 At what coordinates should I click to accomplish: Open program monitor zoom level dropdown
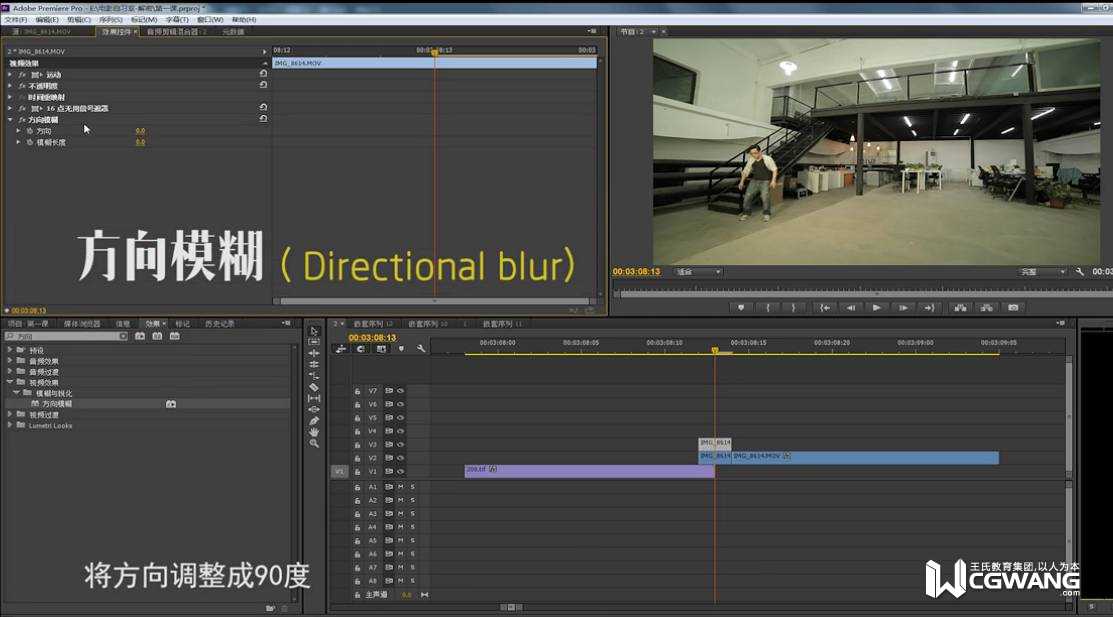pyautogui.click(x=698, y=272)
